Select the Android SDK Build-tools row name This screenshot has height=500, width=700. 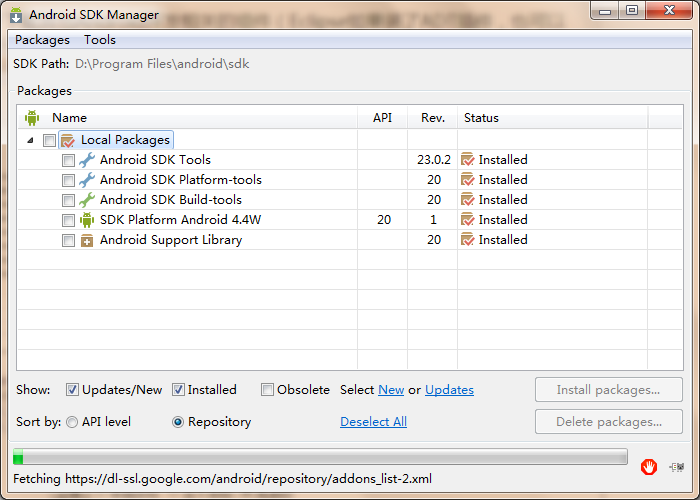(171, 200)
